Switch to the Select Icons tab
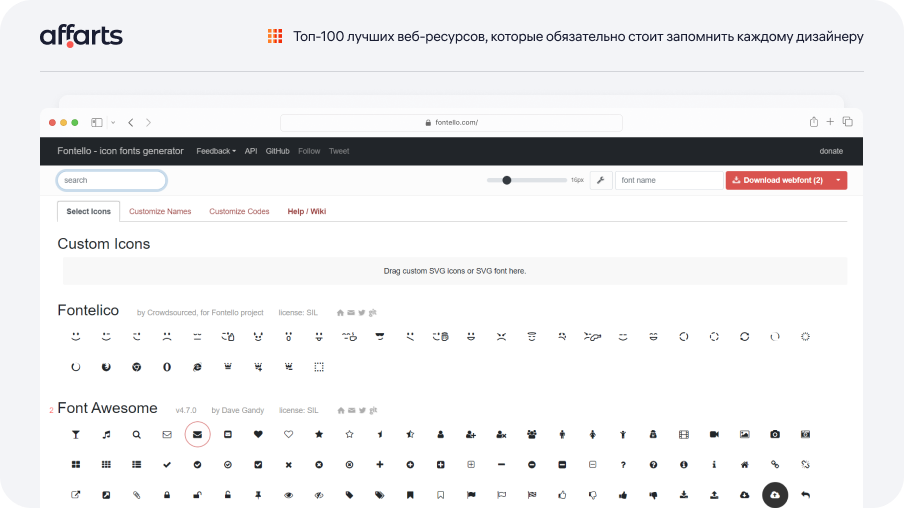 click(88, 212)
